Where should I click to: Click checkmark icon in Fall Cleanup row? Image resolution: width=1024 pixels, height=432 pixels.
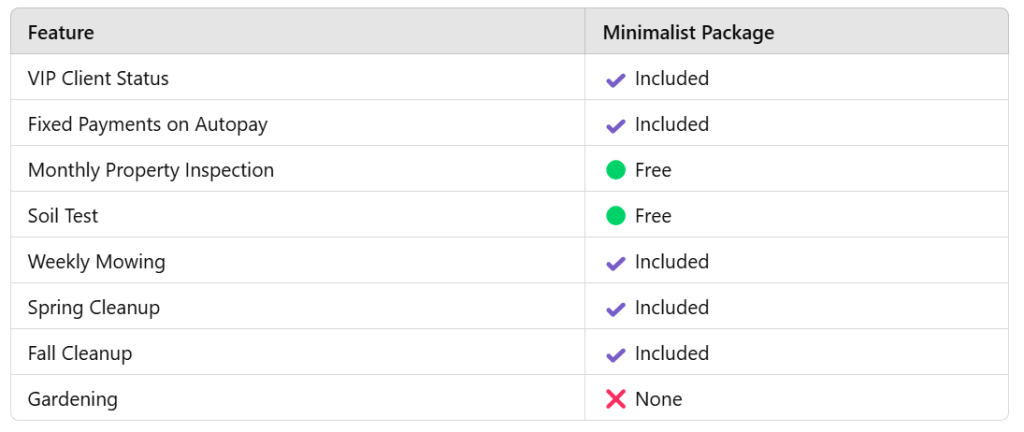[616, 354]
